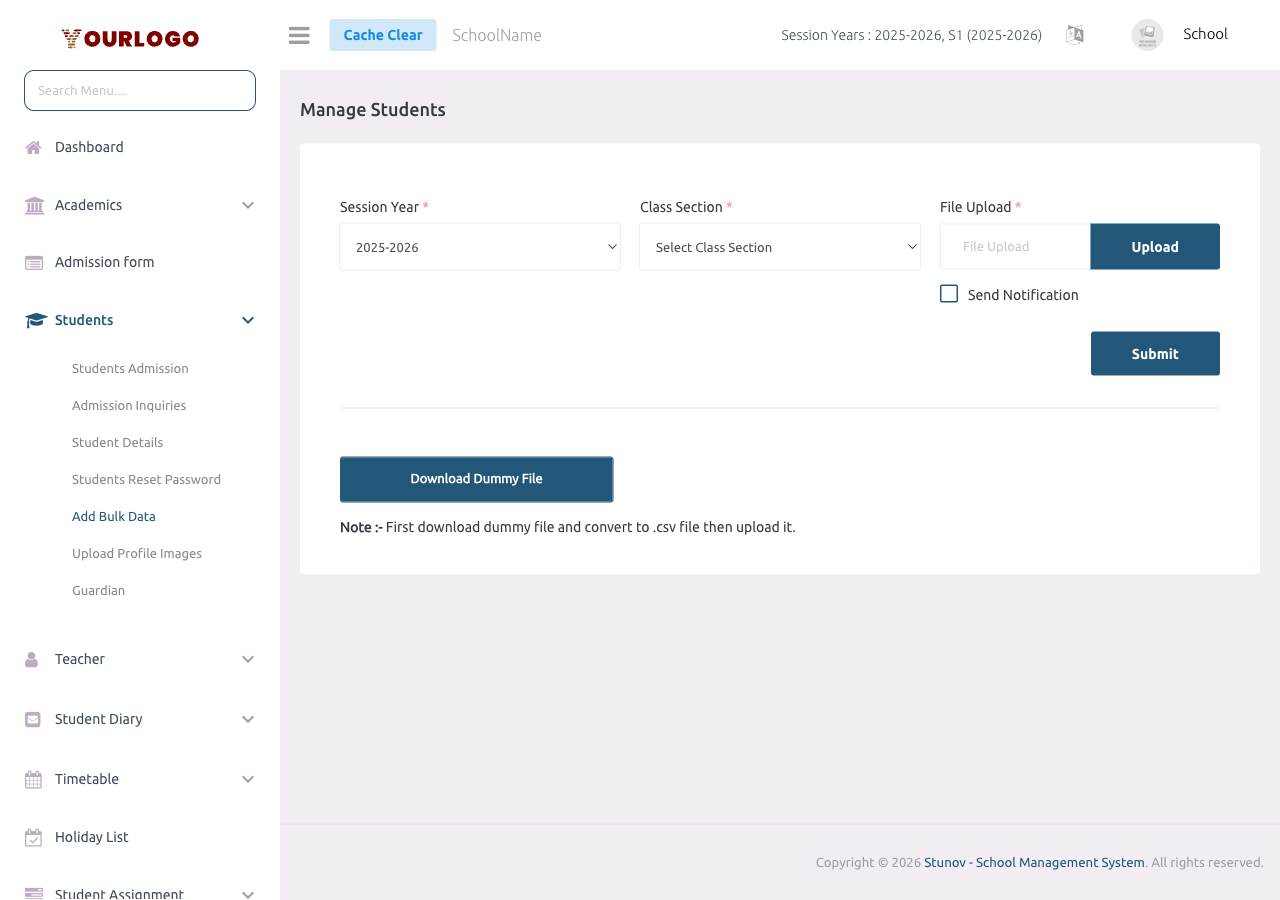
Task: Click the Dashboard home icon
Action: pos(32,146)
